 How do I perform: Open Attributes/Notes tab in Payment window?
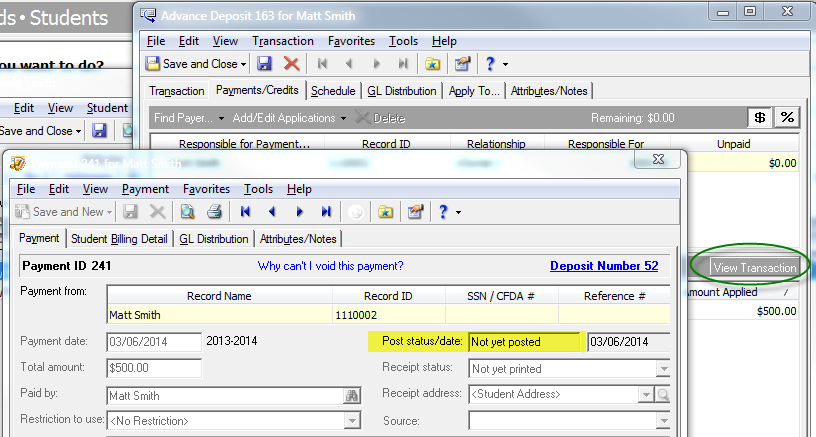[298, 239]
